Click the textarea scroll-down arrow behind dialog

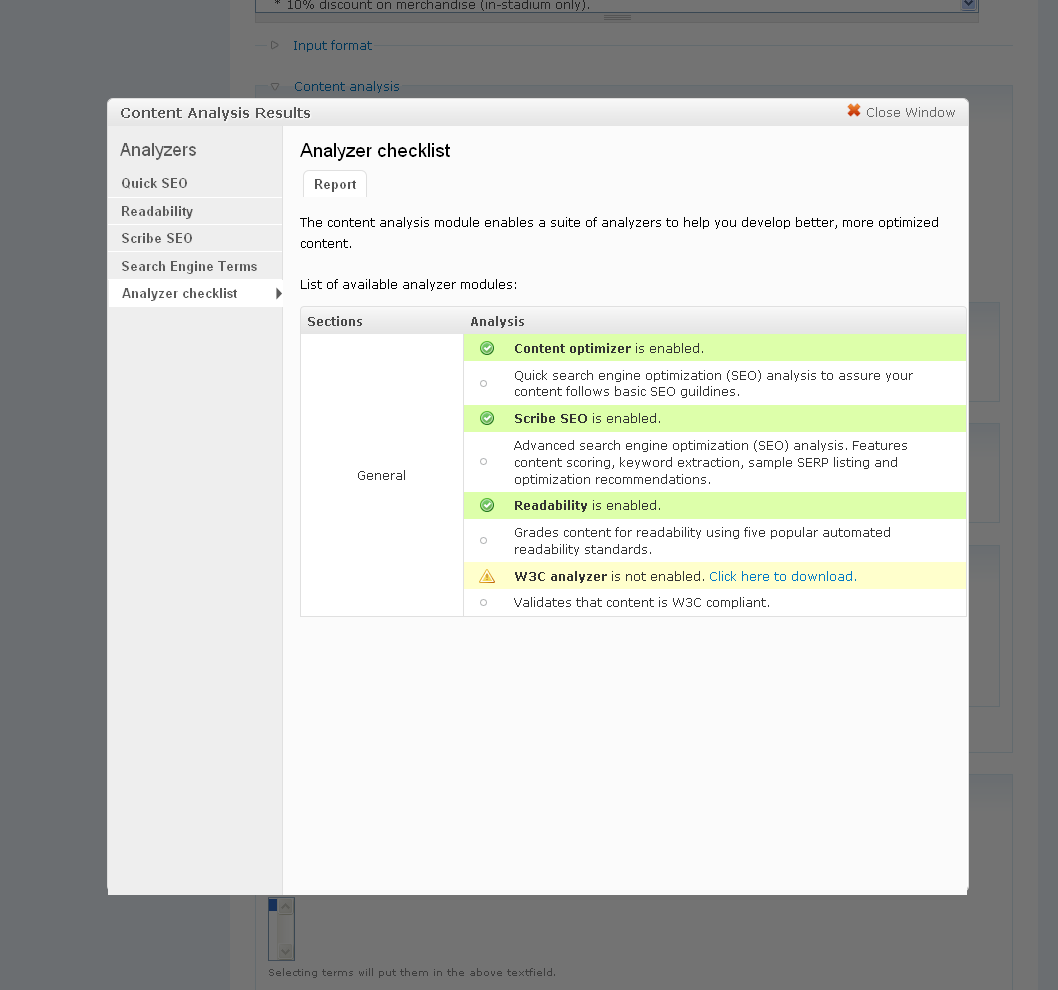click(968, 4)
